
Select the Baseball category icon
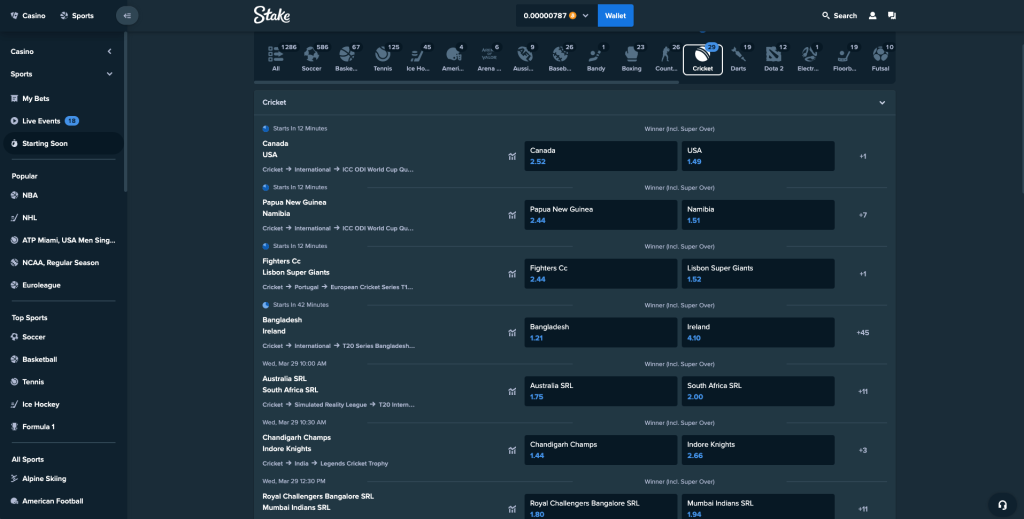click(x=560, y=59)
